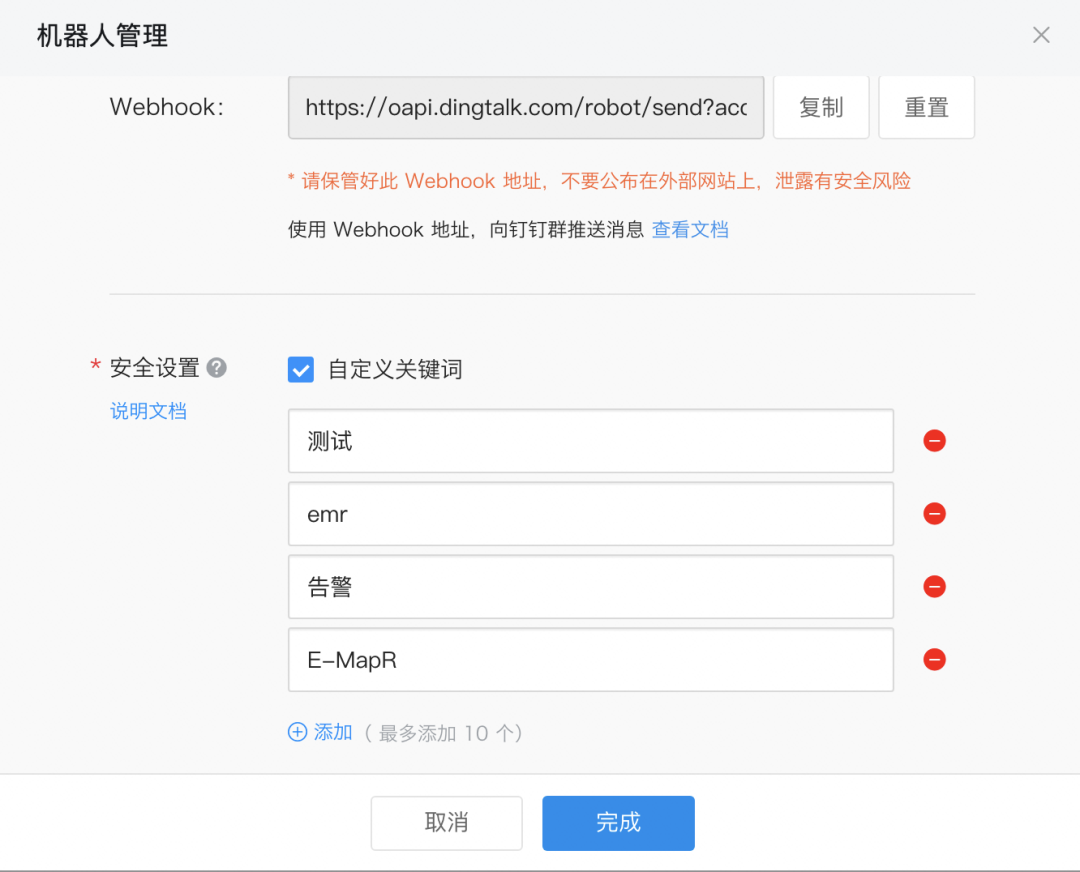
Task: Delete the E-MapR keyword using minus icon
Action: (934, 660)
